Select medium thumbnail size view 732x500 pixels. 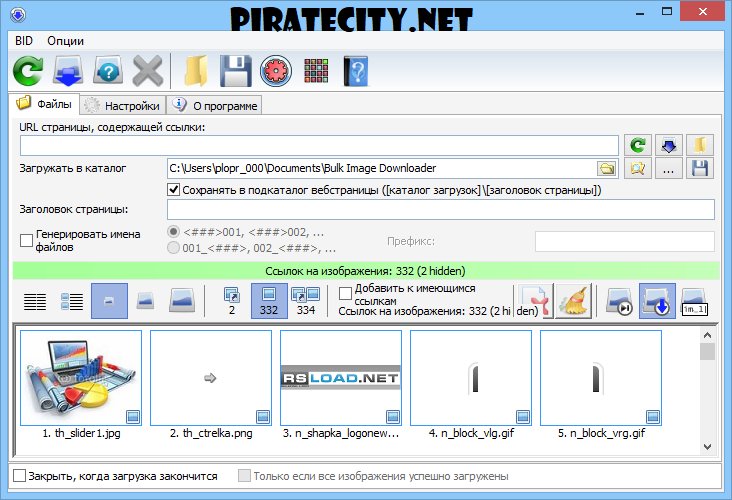click(145, 301)
